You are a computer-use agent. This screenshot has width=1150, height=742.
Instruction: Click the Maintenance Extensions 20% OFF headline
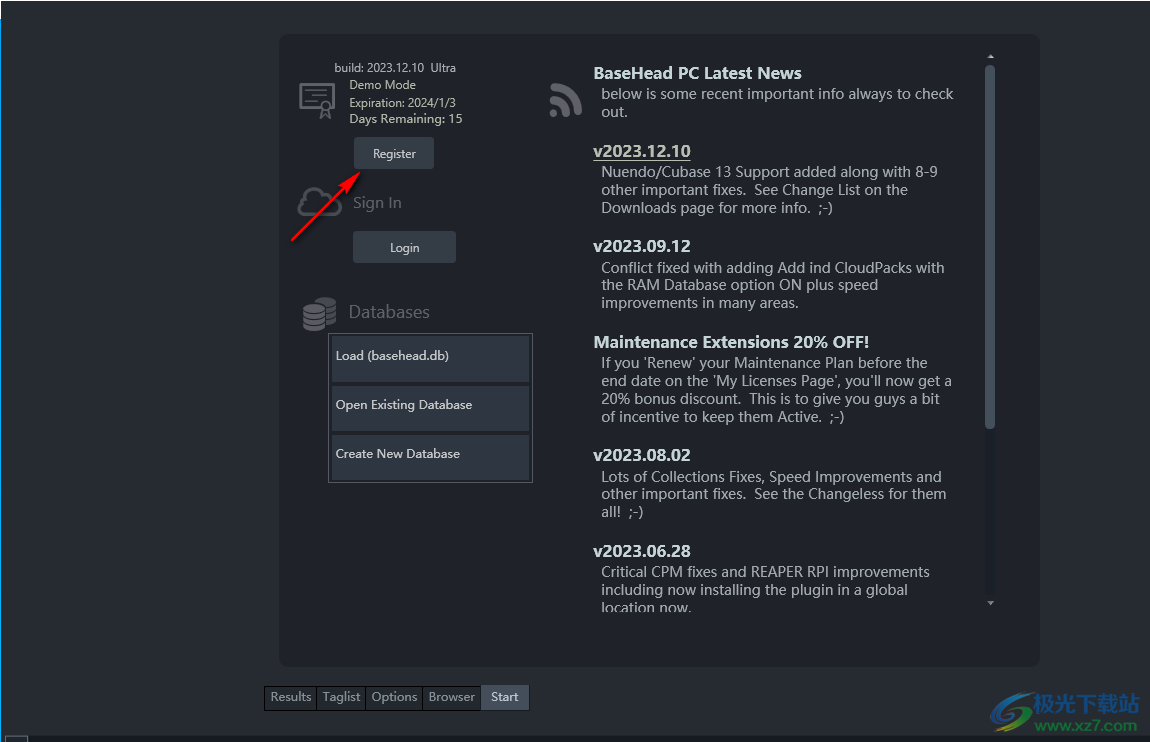coord(731,342)
